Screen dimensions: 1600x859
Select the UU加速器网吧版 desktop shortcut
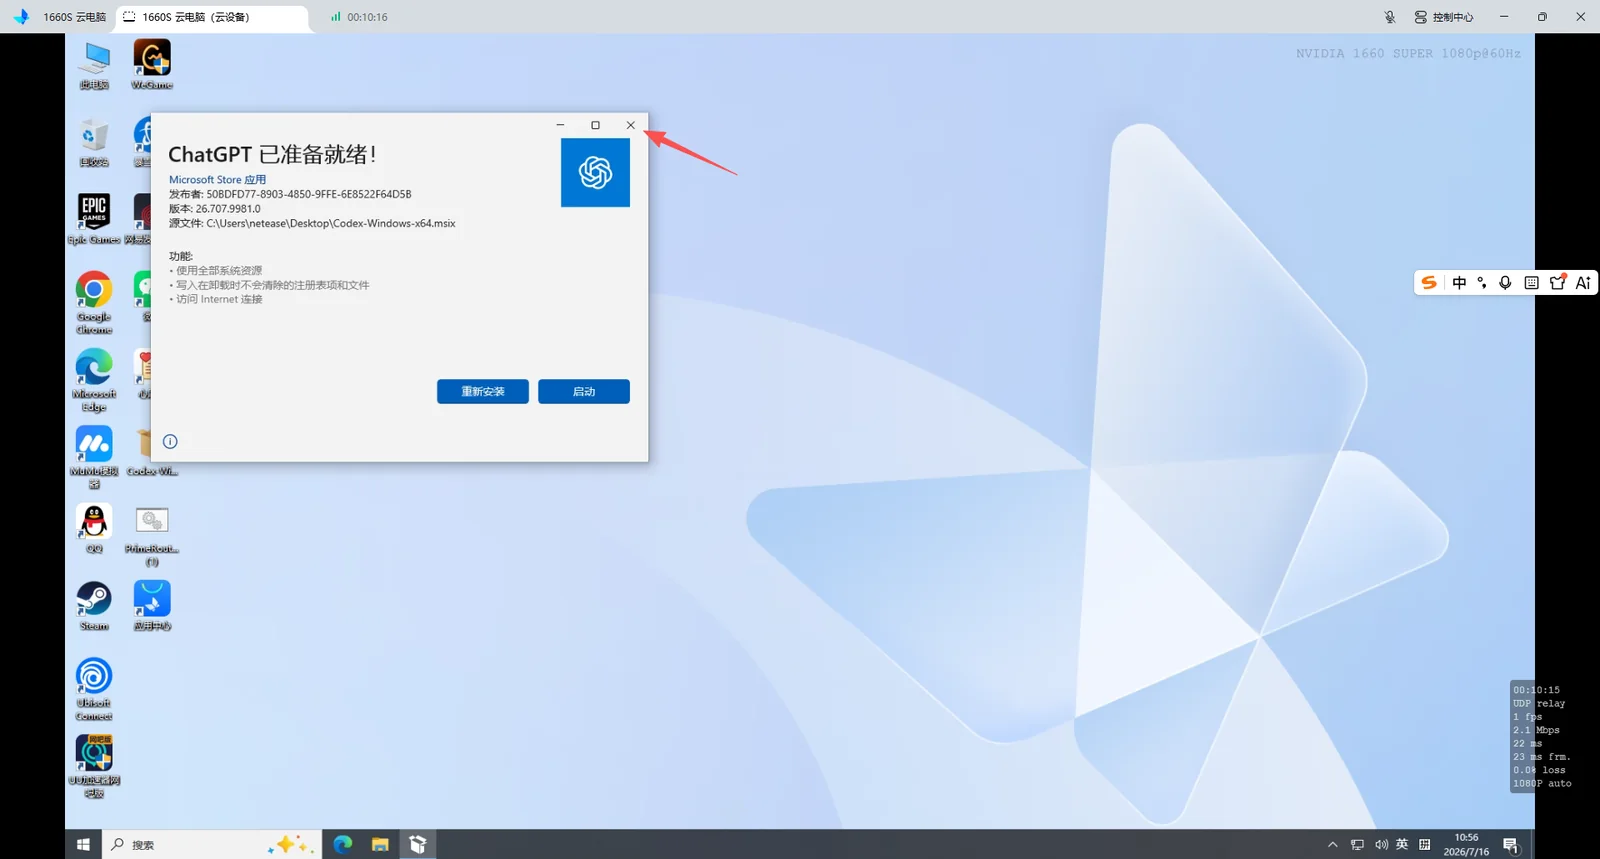tap(94, 766)
